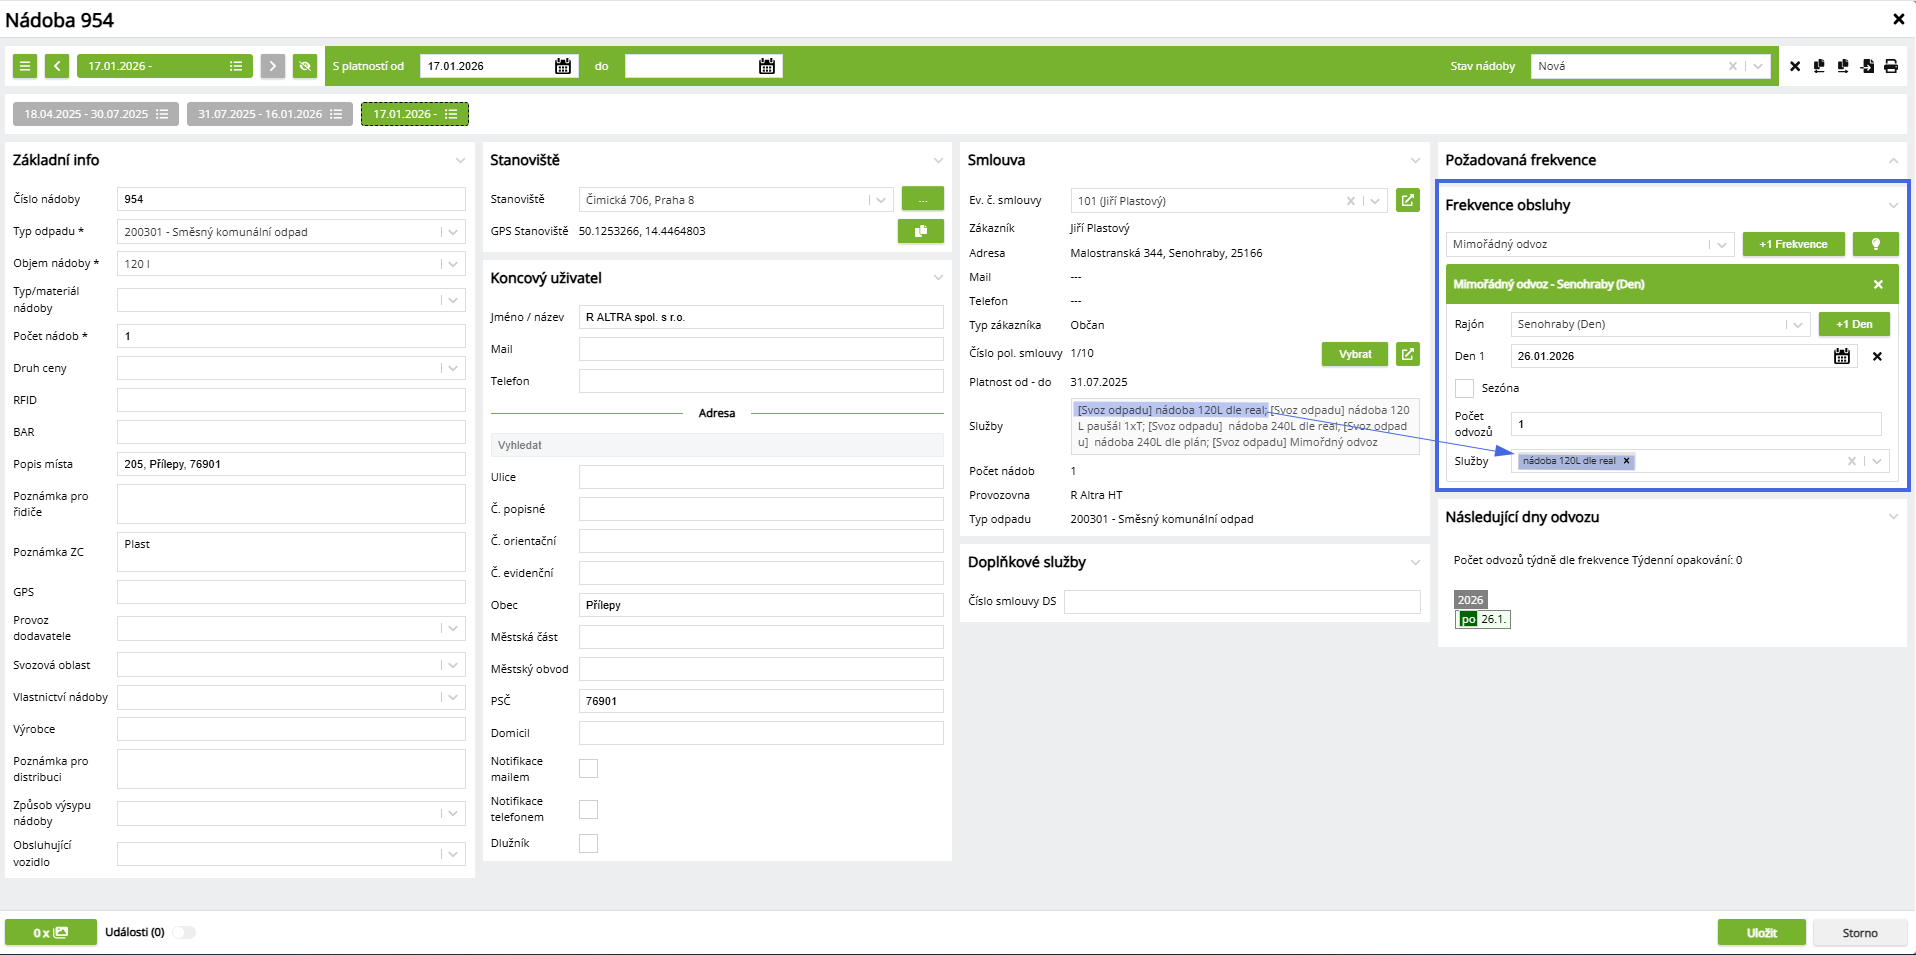
Task: Collapse the Smlouva section
Action: click(x=1415, y=160)
